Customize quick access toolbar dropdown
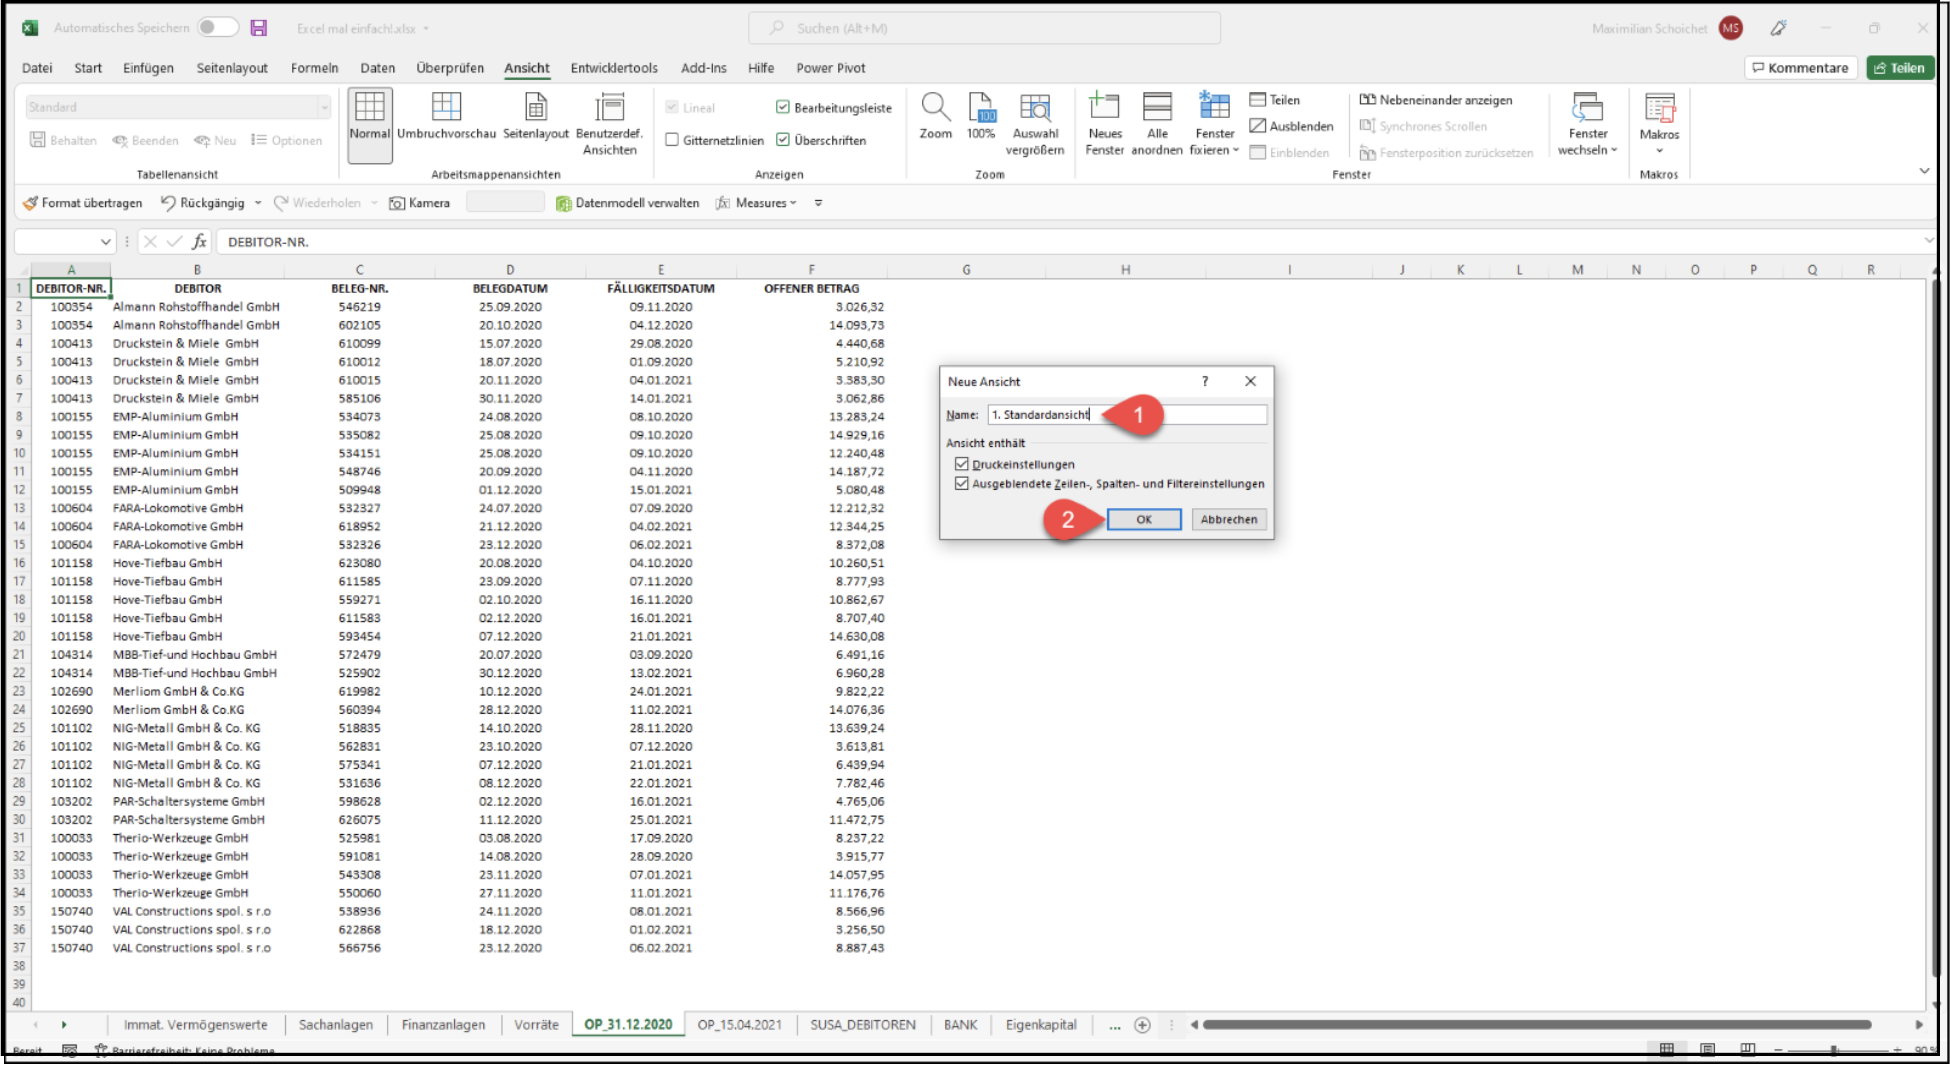1950x1066 pixels. 818,203
